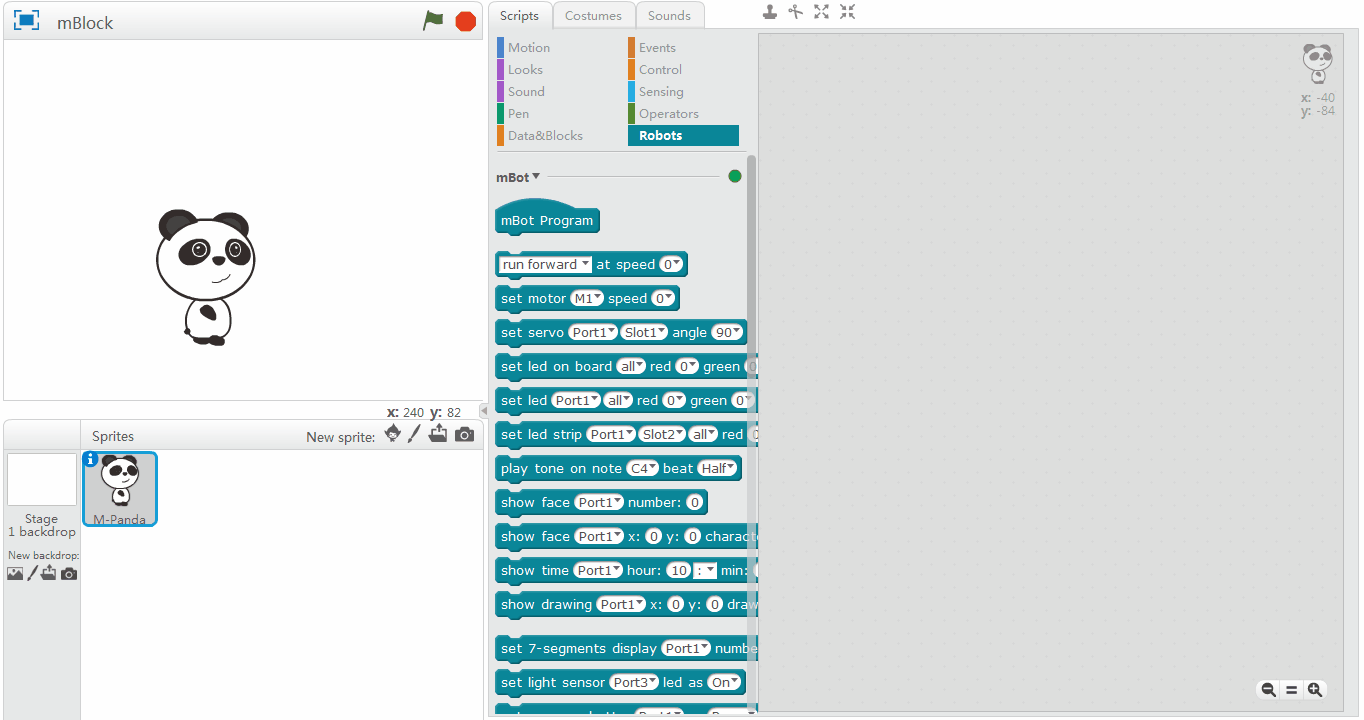
Task: Click the panda sprite on the stage
Action: pyautogui.click(x=204, y=277)
